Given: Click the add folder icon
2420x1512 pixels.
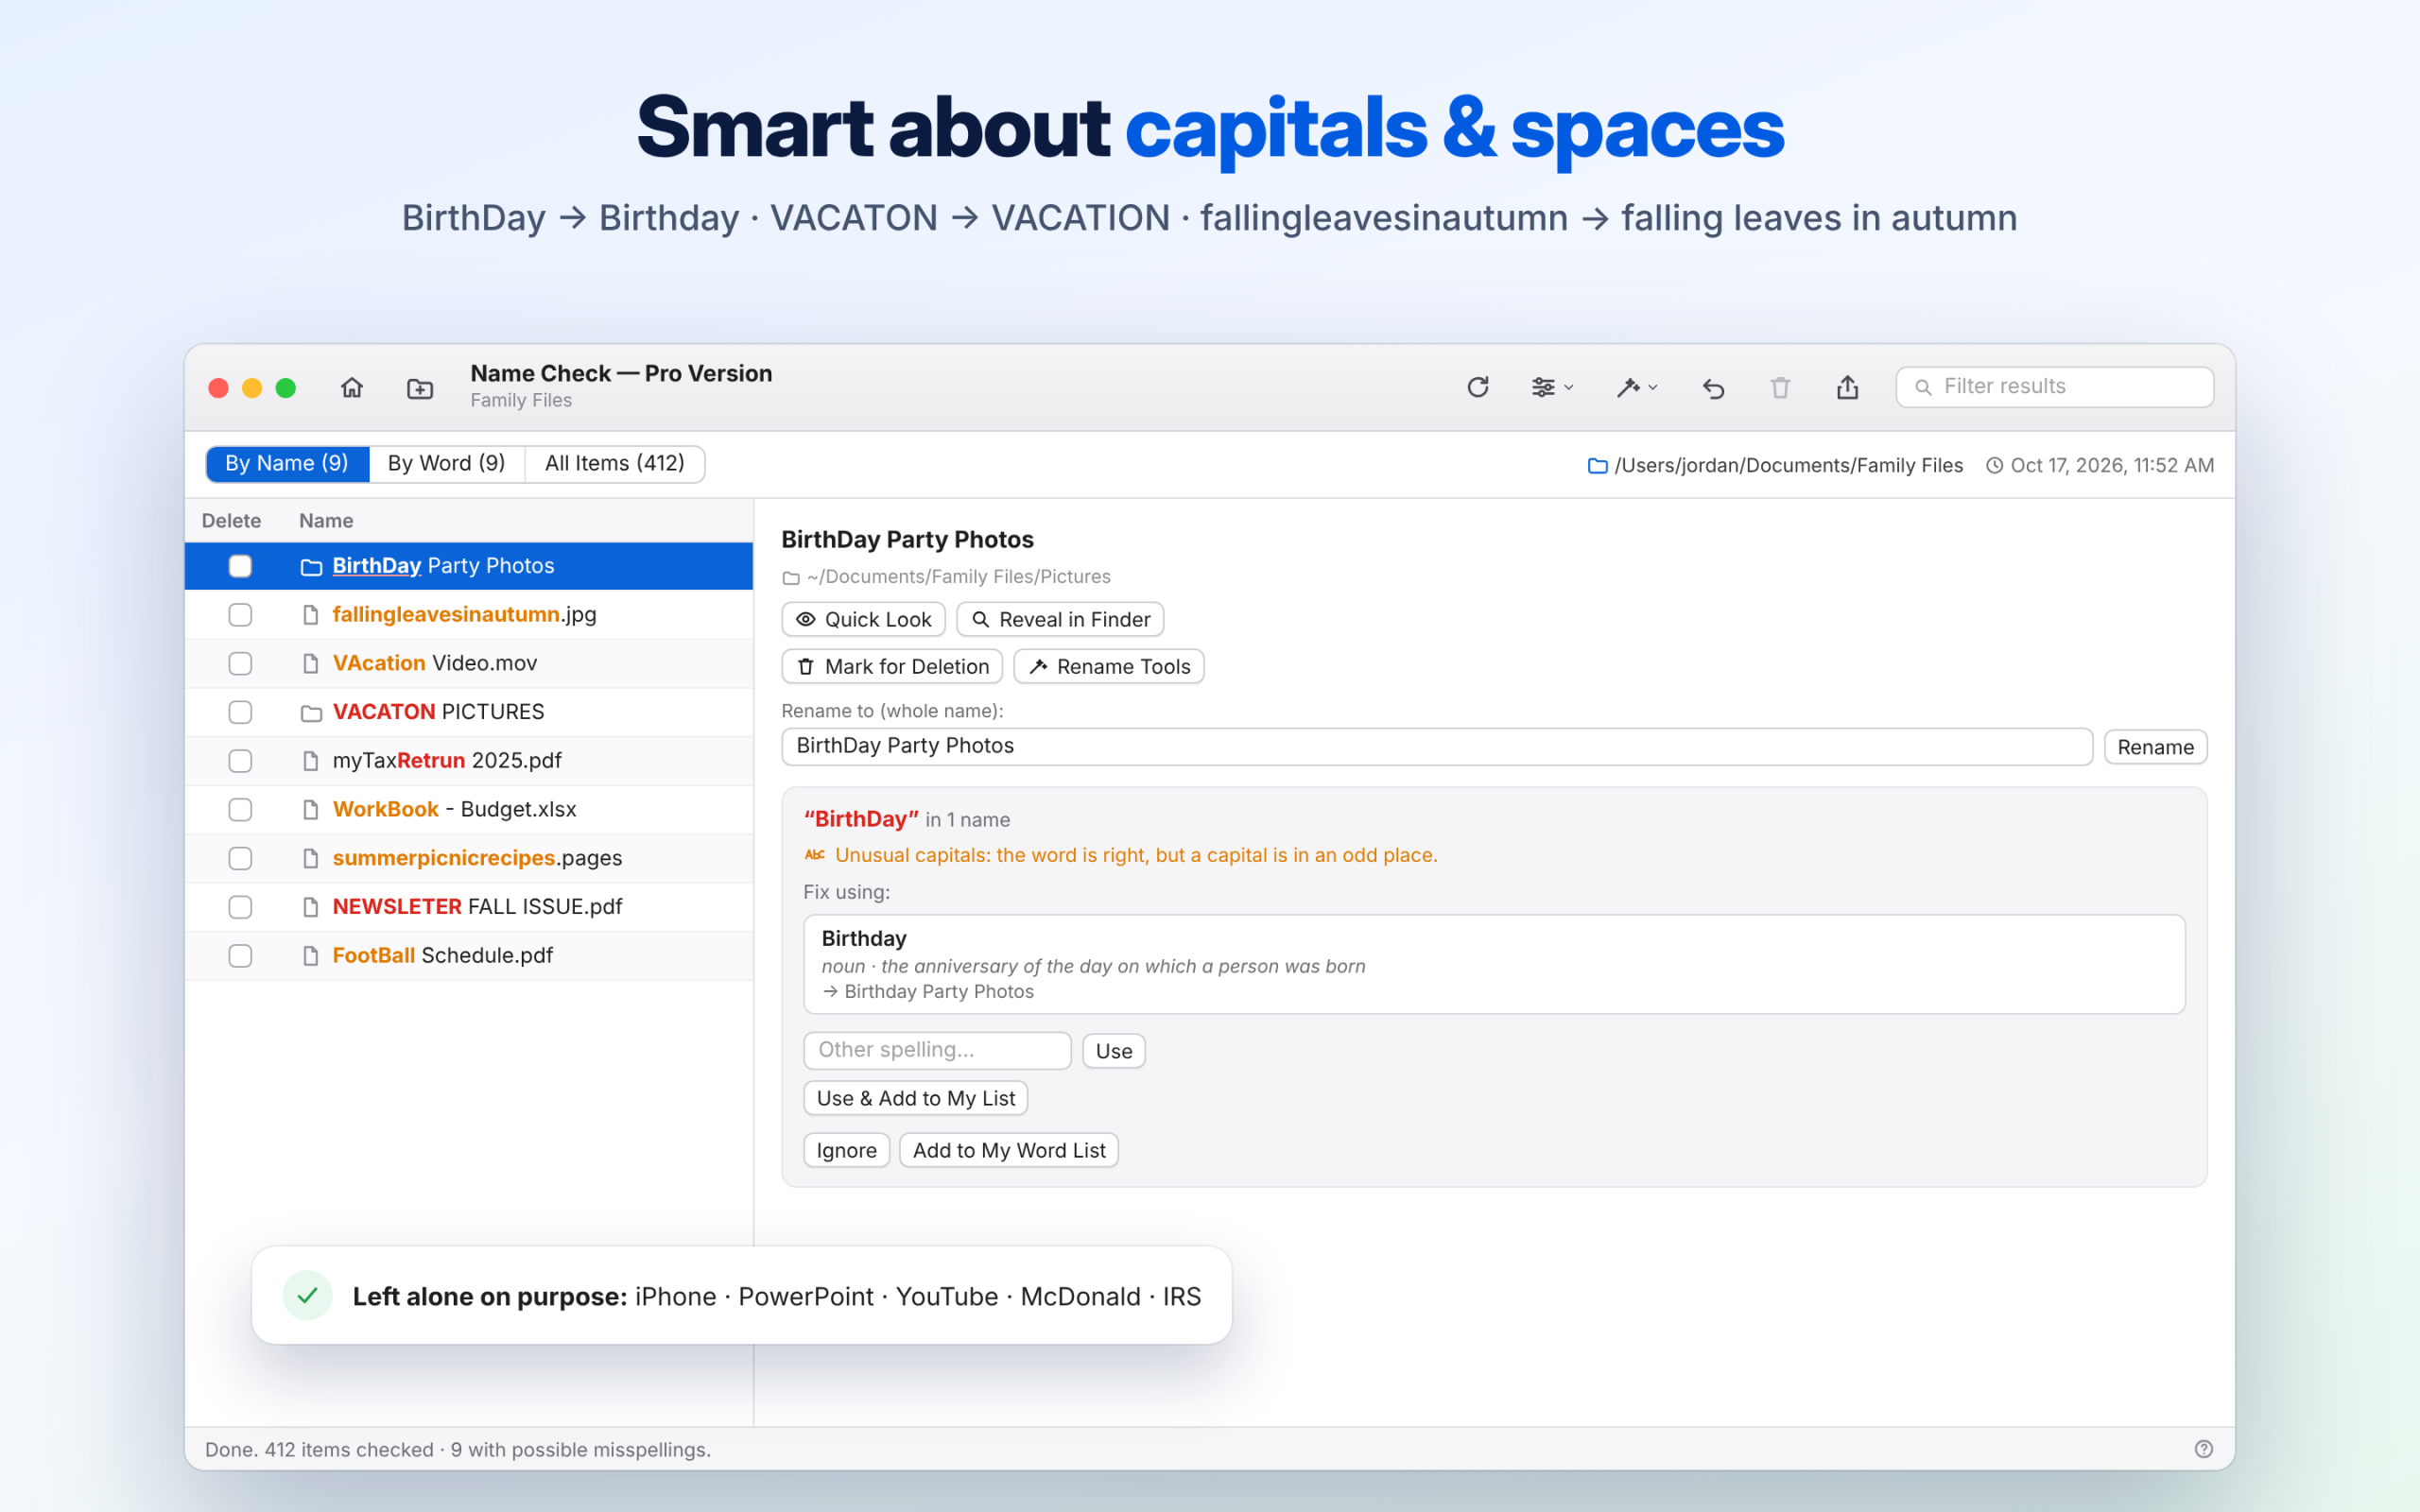Looking at the screenshot, I should coord(420,388).
